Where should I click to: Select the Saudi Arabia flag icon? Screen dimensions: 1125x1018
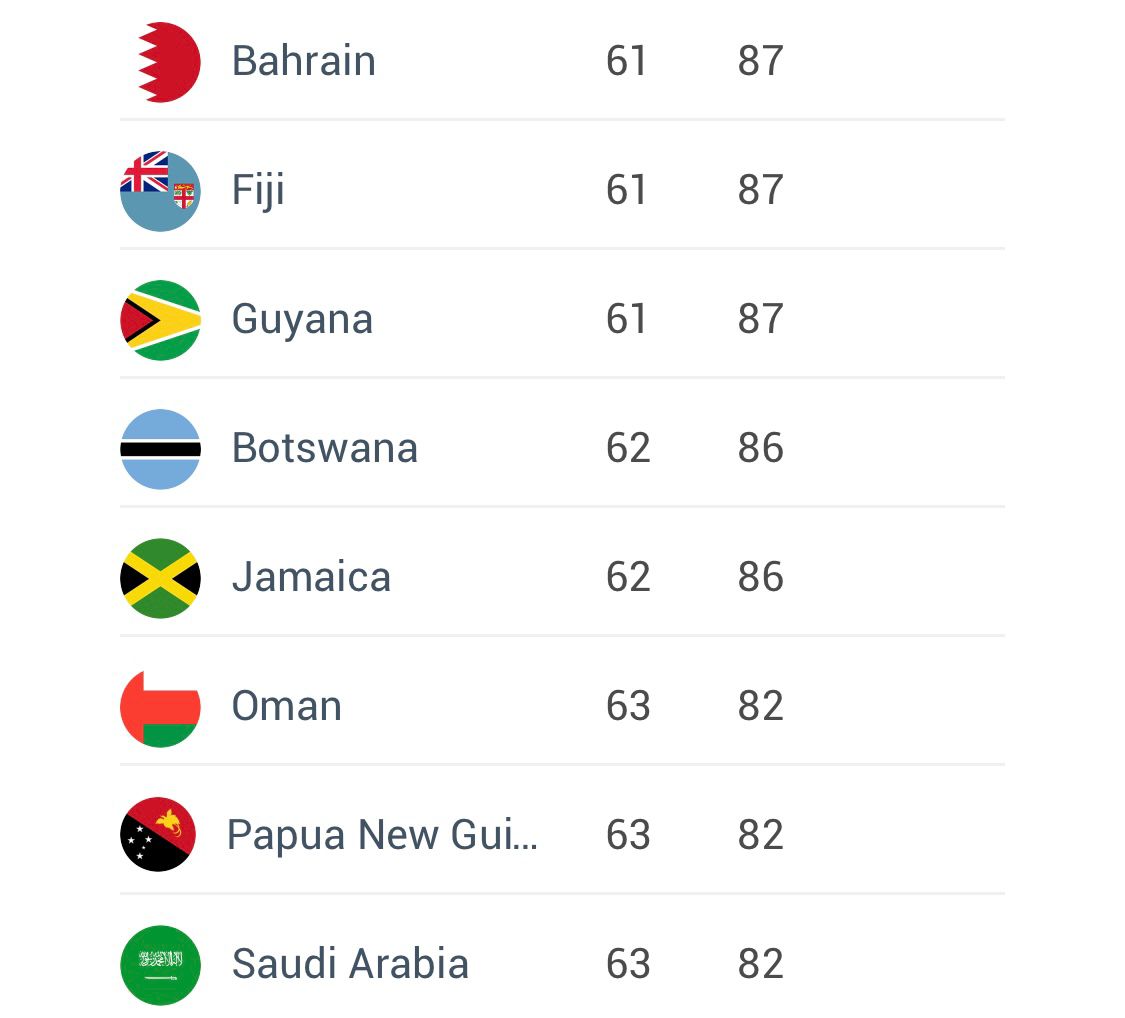pos(161,964)
